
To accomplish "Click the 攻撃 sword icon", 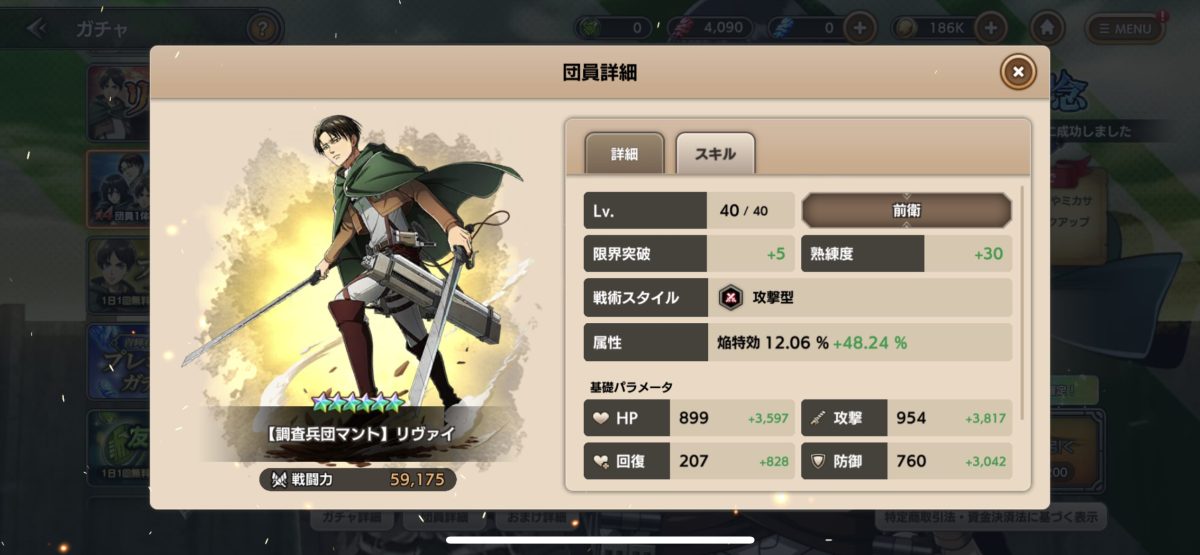I will click(817, 418).
